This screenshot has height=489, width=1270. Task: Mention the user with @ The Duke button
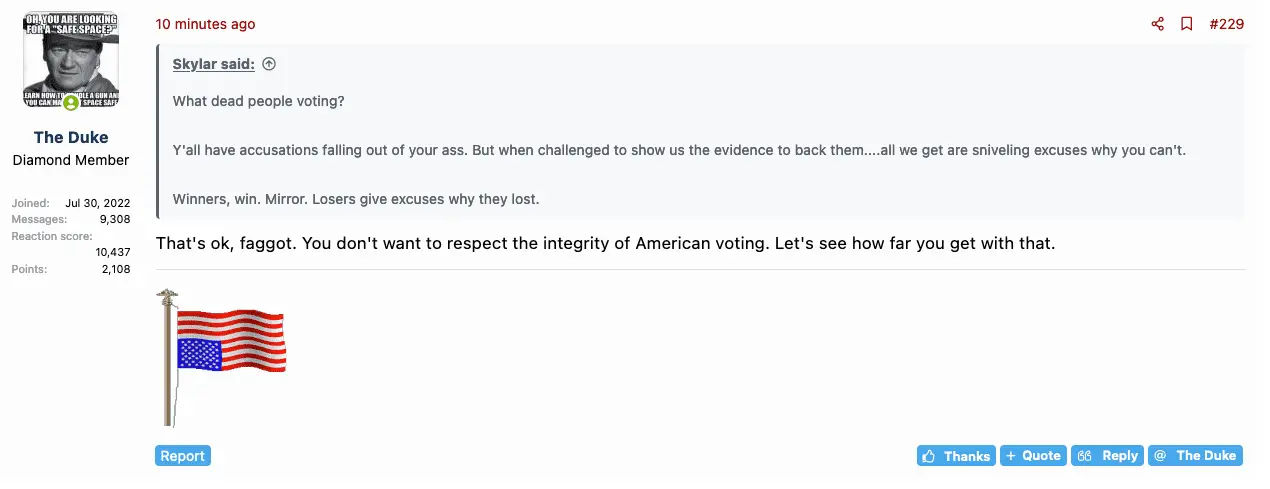pyautogui.click(x=1195, y=456)
